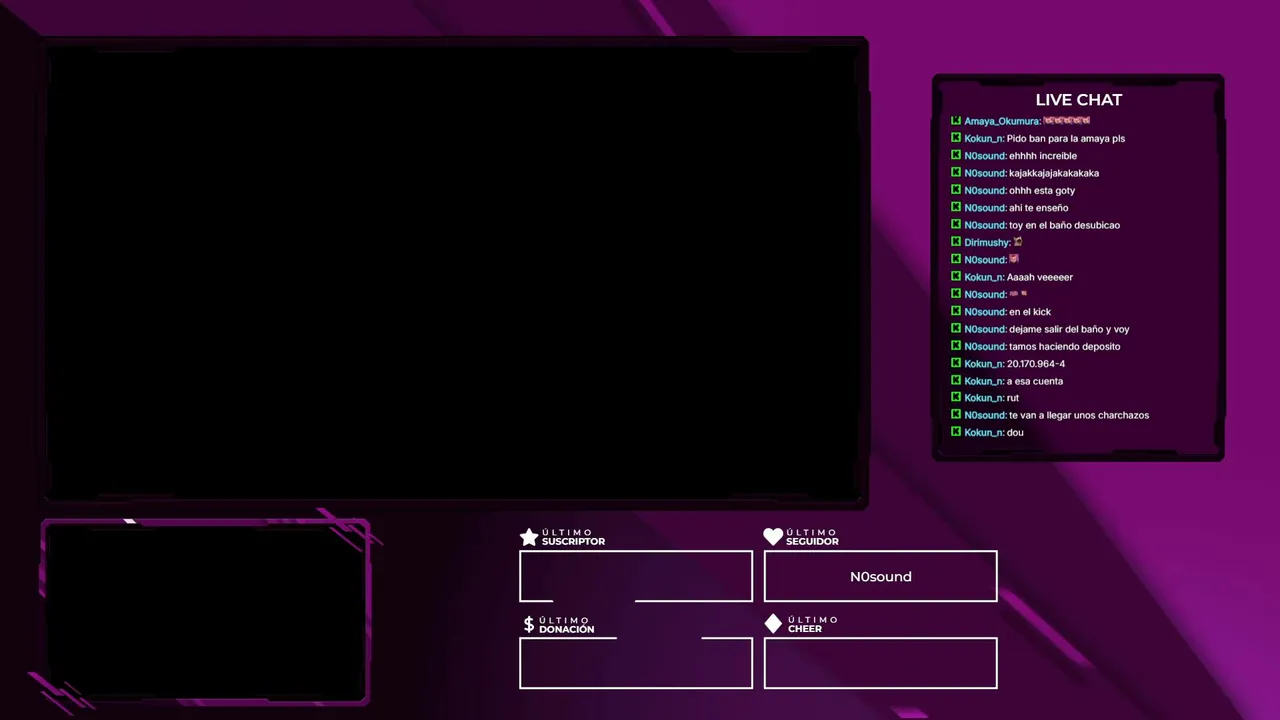This screenshot has width=1280, height=720.
Task: Click the Kick badge on the 'Pido ban' message
Action: point(956,138)
